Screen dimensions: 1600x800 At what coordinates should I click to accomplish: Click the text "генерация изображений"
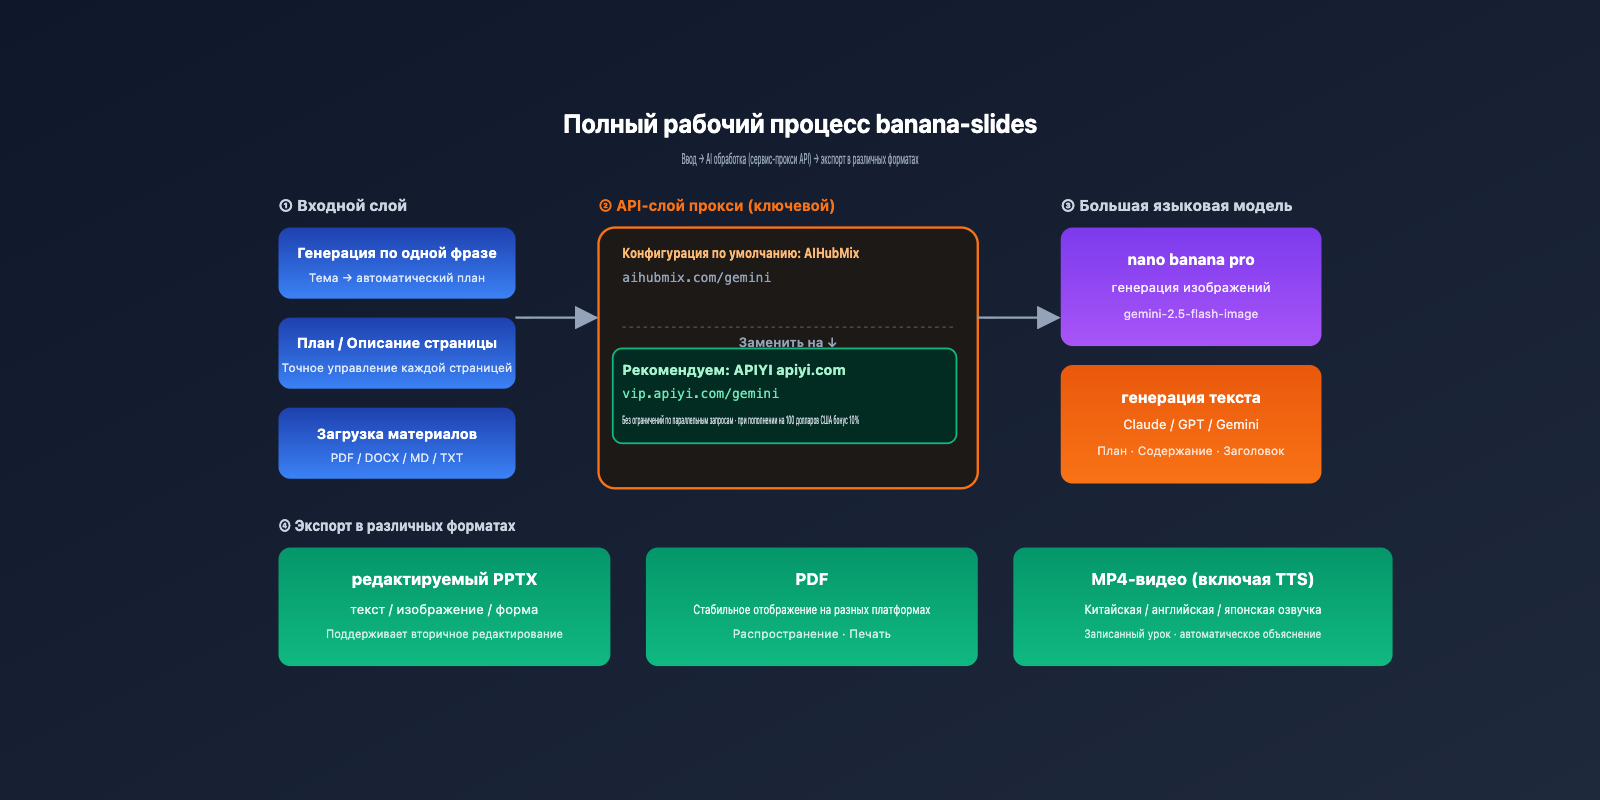[x=1191, y=288]
